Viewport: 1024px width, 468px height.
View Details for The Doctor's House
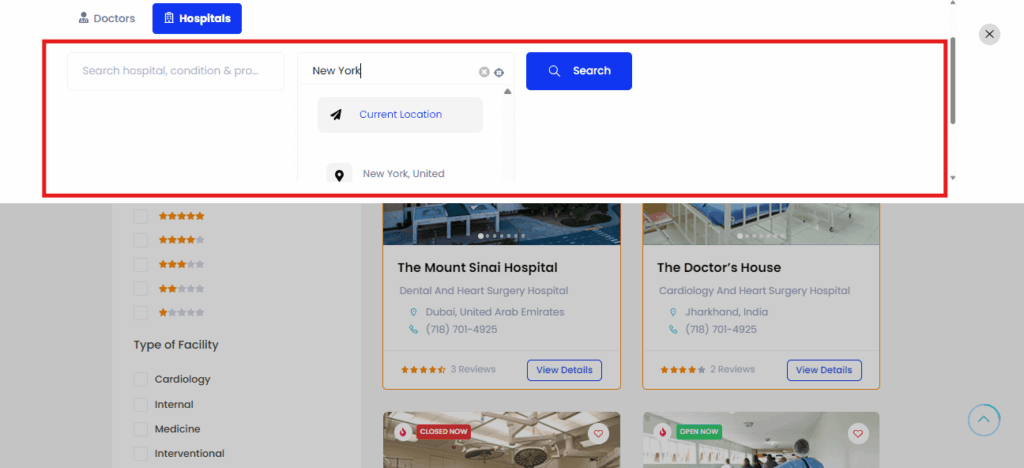(x=824, y=370)
